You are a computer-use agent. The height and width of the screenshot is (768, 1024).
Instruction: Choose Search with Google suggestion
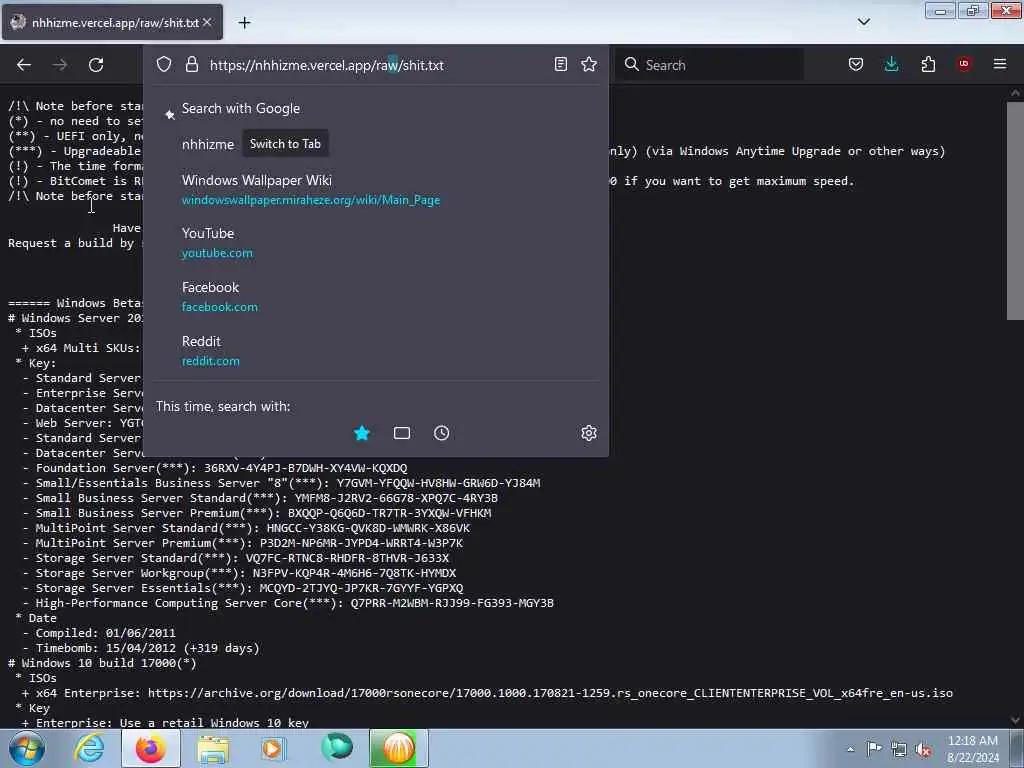coord(376,108)
